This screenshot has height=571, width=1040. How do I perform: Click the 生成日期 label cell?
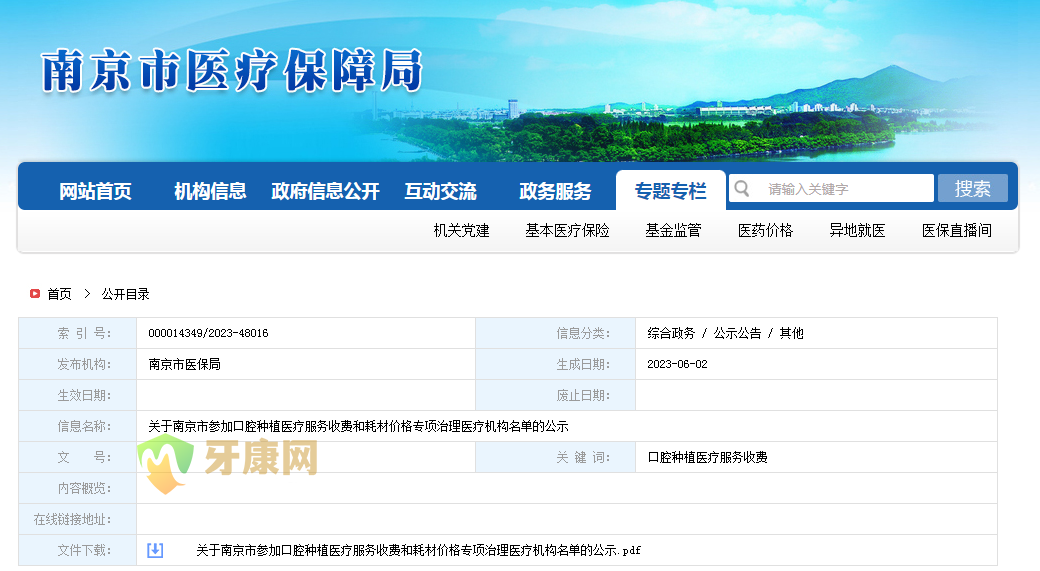556,364
